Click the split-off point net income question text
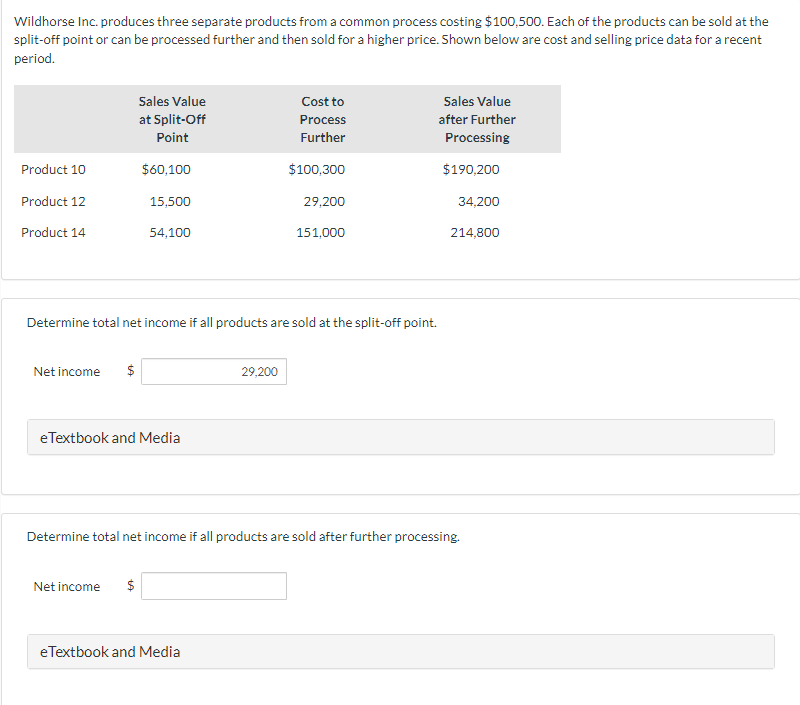 click(231, 323)
